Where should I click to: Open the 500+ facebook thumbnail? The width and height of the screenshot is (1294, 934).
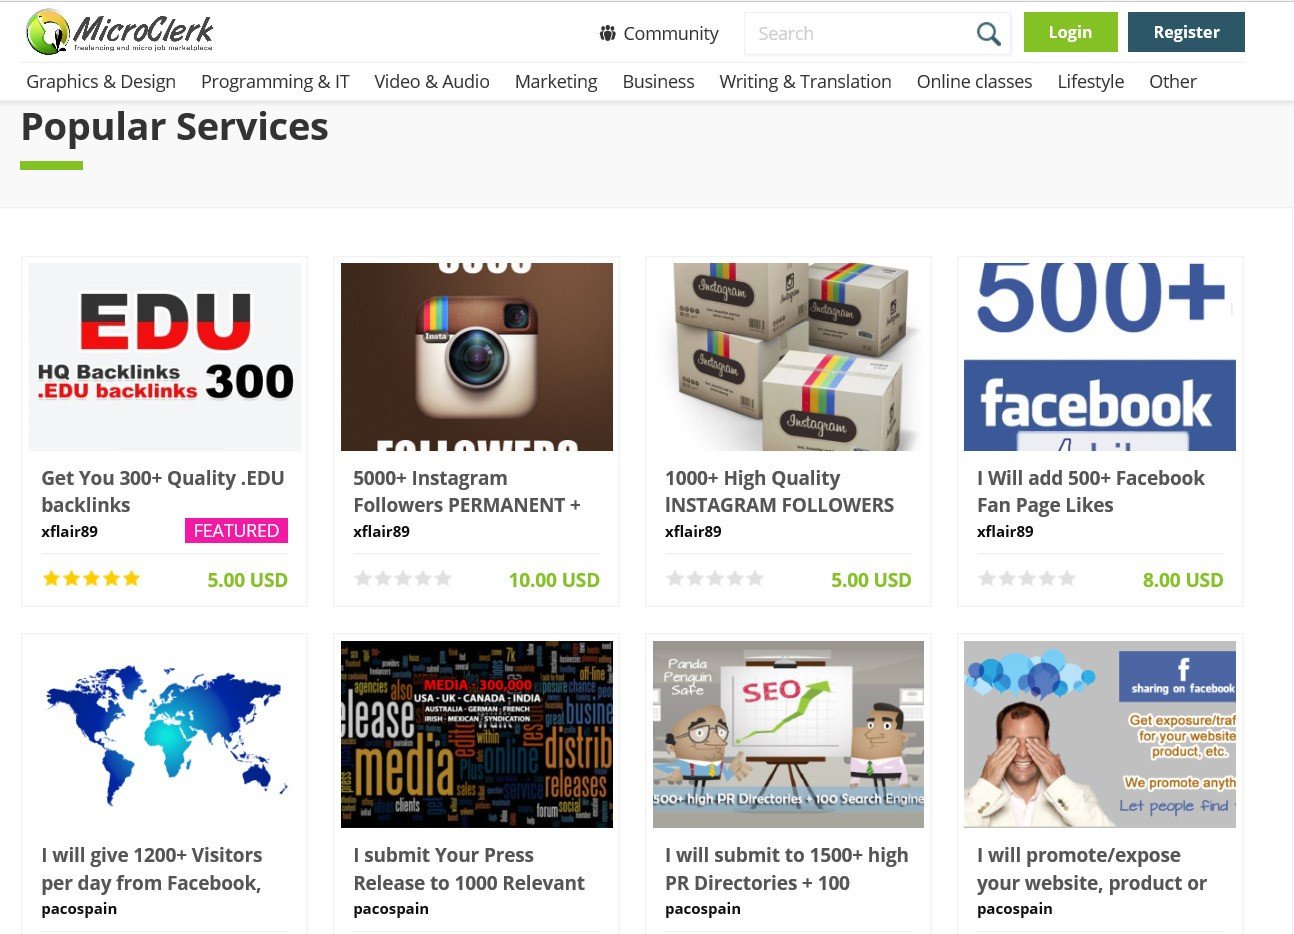click(x=1100, y=357)
